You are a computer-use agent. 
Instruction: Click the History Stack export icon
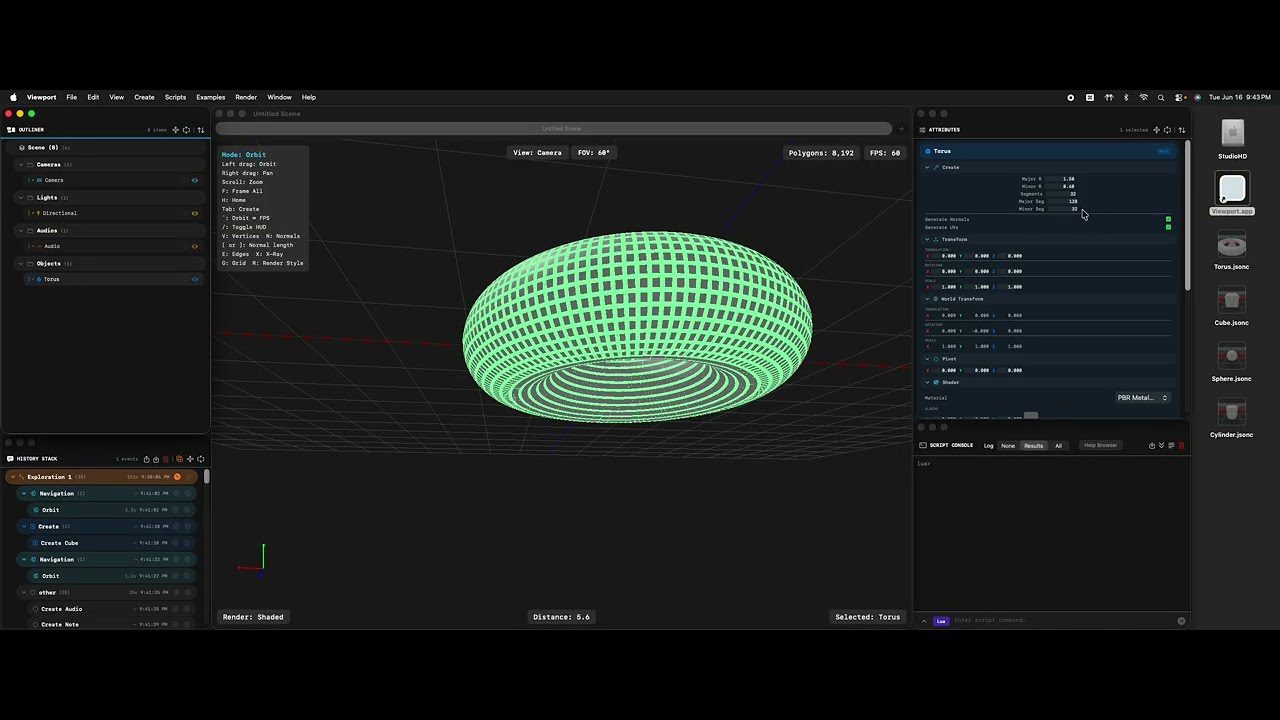[x=146, y=459]
